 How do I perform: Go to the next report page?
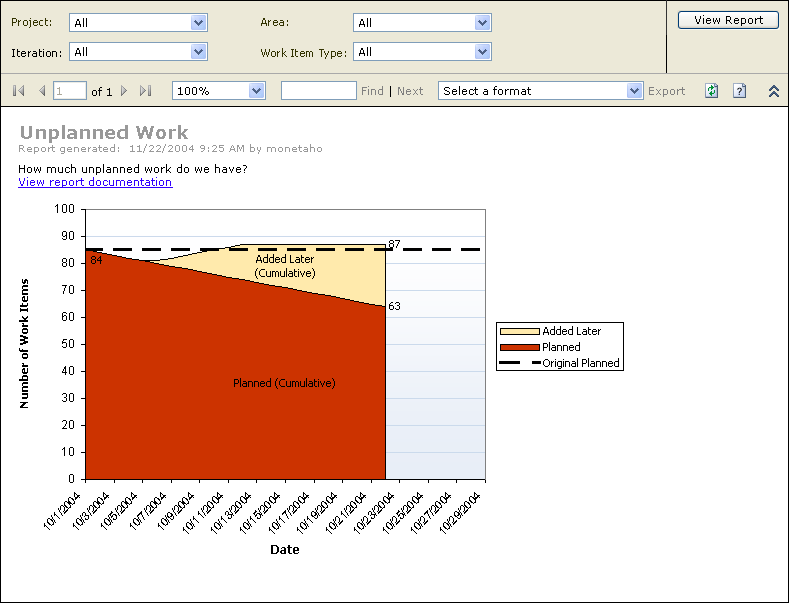click(x=124, y=91)
